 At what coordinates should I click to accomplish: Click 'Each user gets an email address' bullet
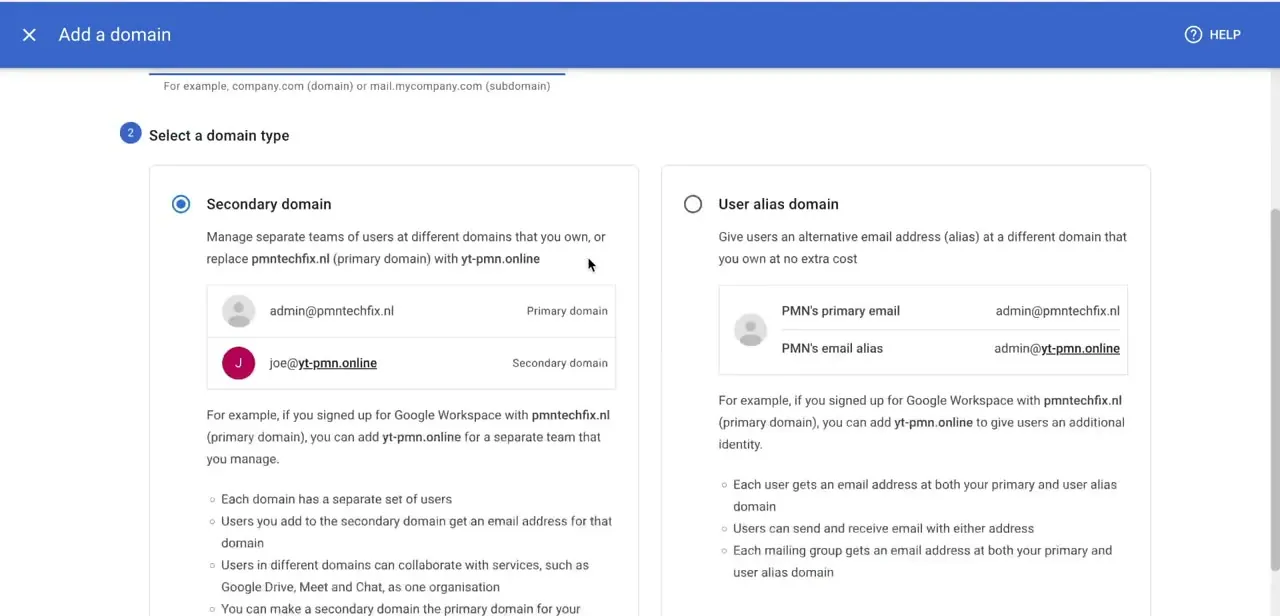click(925, 495)
